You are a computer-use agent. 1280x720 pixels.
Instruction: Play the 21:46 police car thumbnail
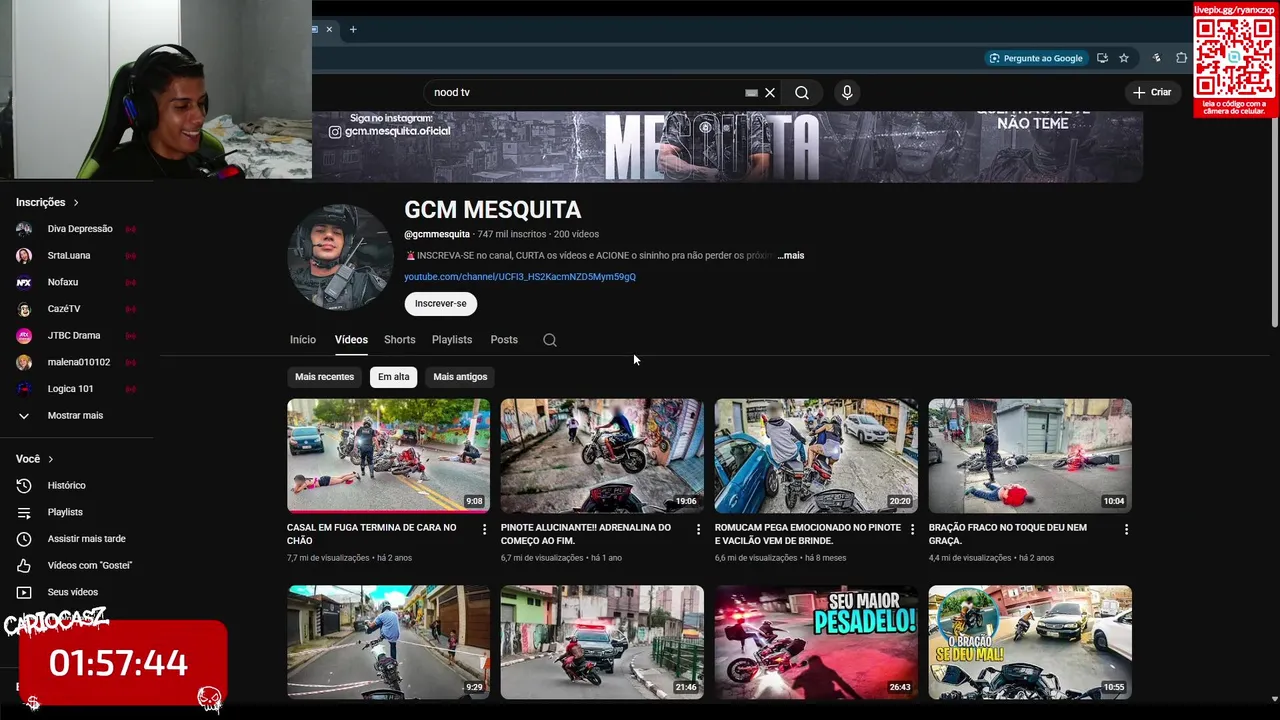tap(602, 642)
